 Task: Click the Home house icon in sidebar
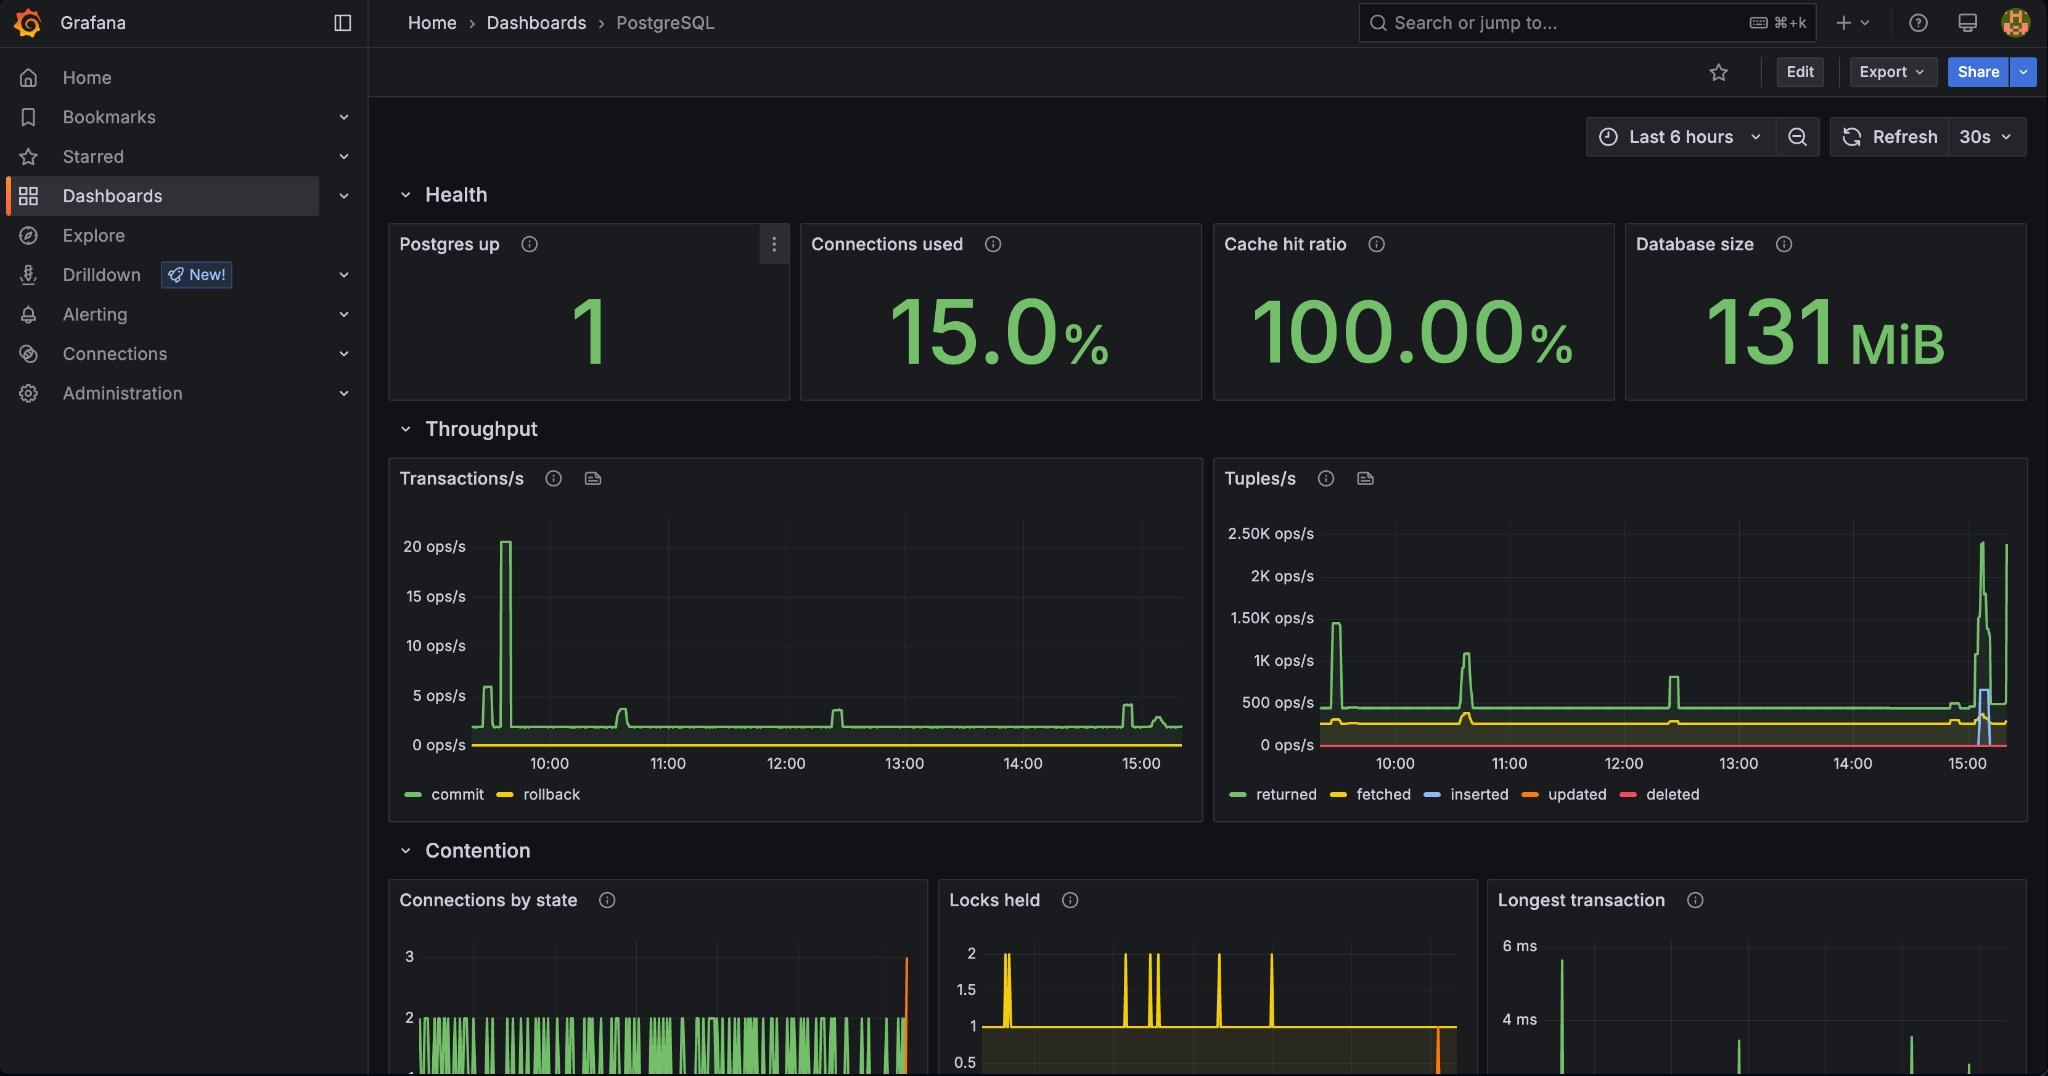pos(29,77)
